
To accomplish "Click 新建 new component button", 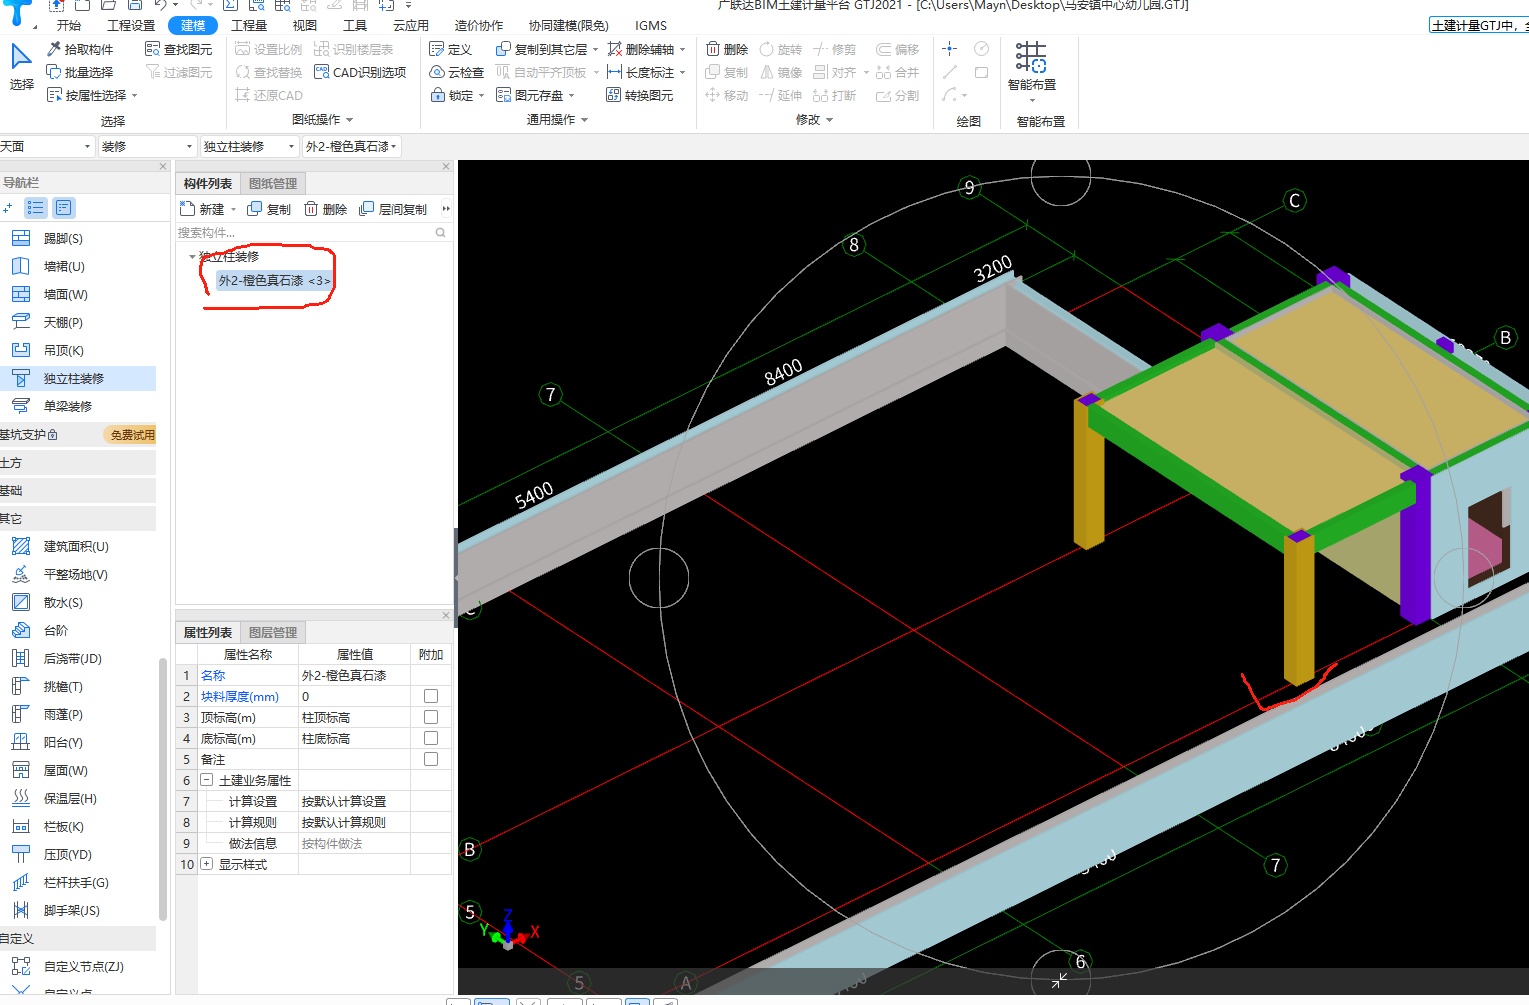I will pyautogui.click(x=203, y=209).
